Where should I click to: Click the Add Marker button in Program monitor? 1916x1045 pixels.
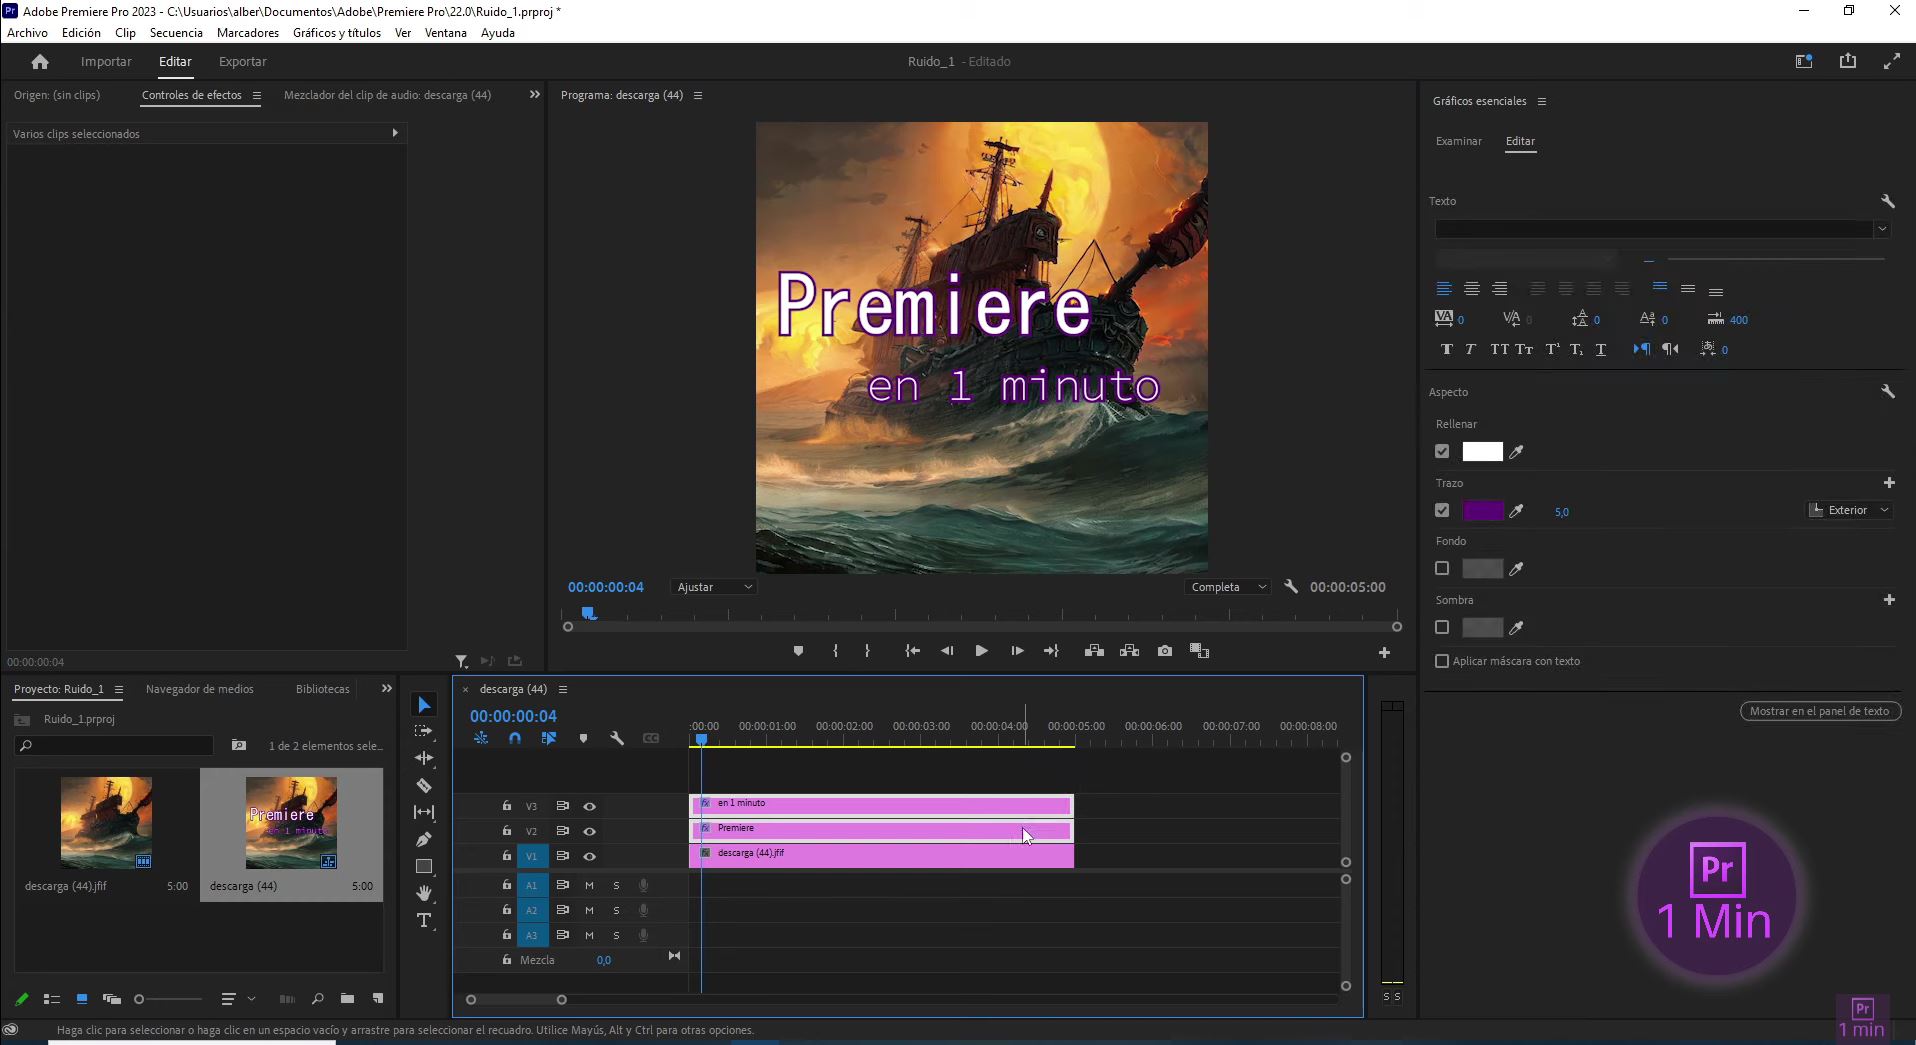click(798, 651)
